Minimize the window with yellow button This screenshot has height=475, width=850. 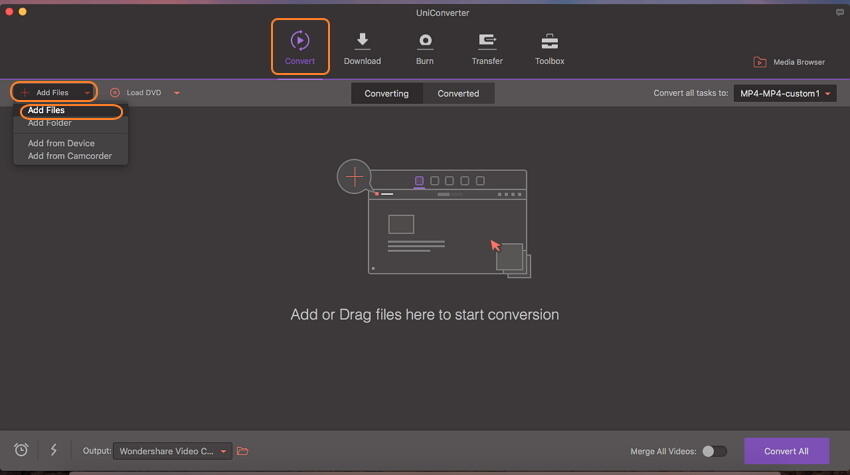click(x=23, y=11)
